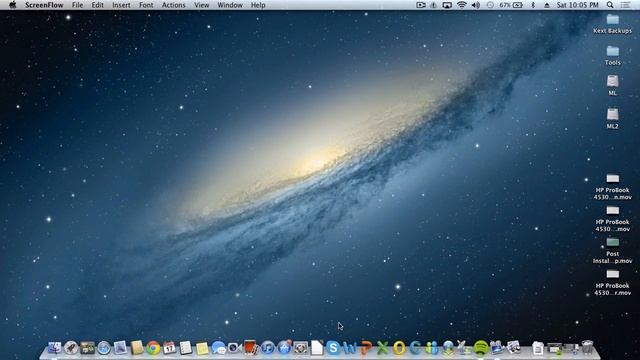Open Microsoft Word W icon

coord(350,348)
